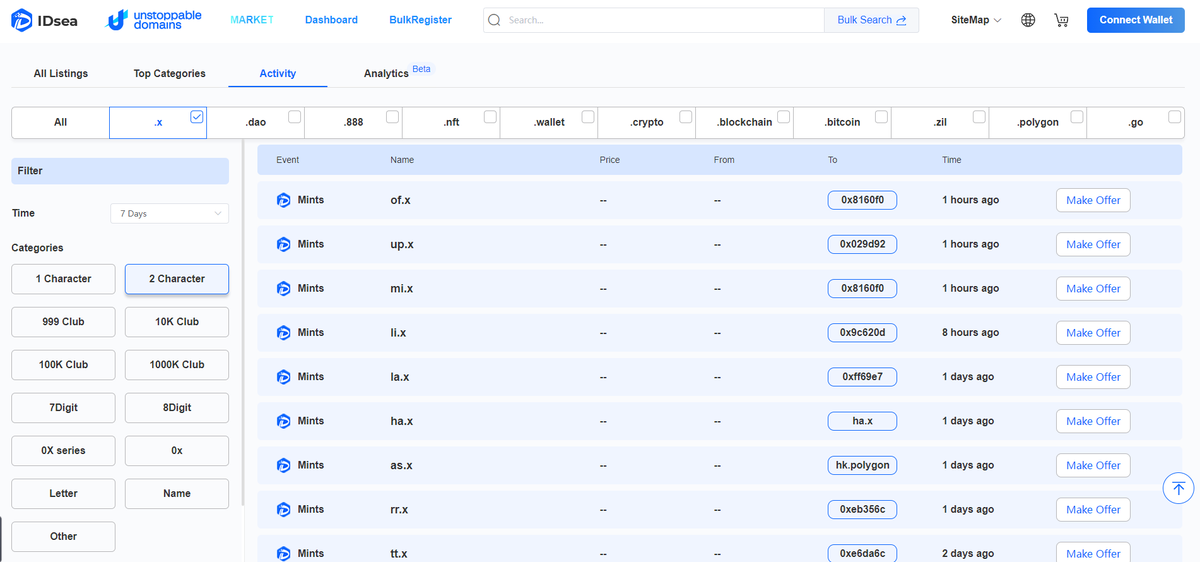Check the .dao domain checkbox
This screenshot has width=1200, height=562.
click(295, 117)
